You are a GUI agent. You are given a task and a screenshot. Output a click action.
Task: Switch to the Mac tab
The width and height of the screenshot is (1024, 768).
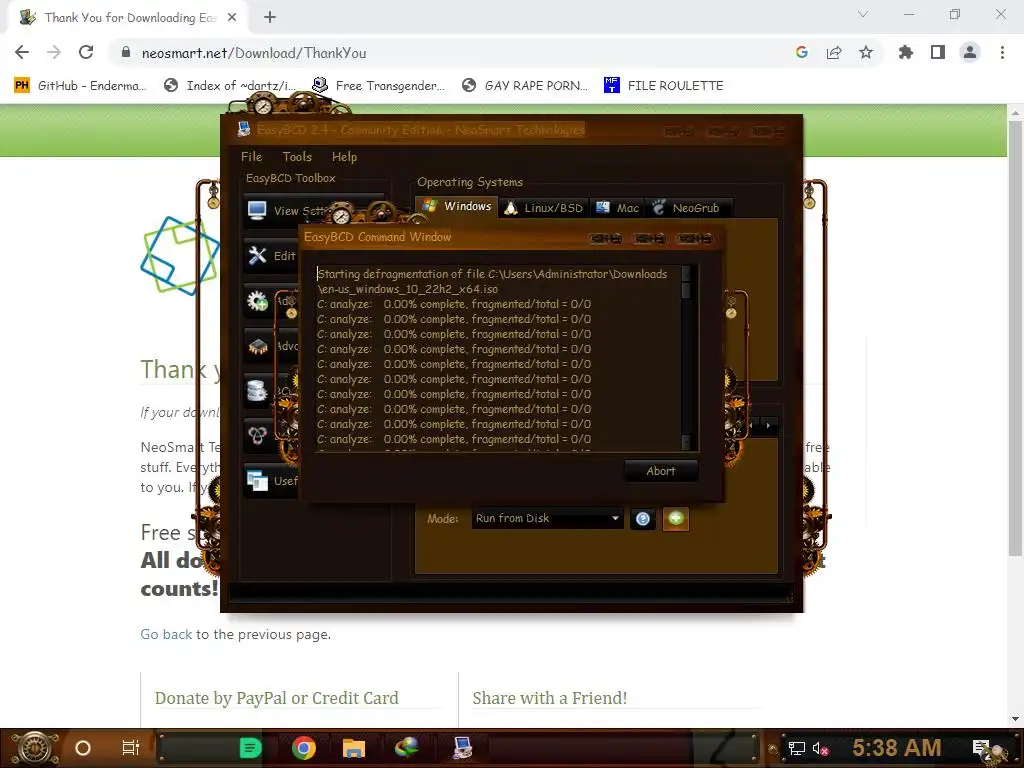pyautogui.click(x=617, y=208)
